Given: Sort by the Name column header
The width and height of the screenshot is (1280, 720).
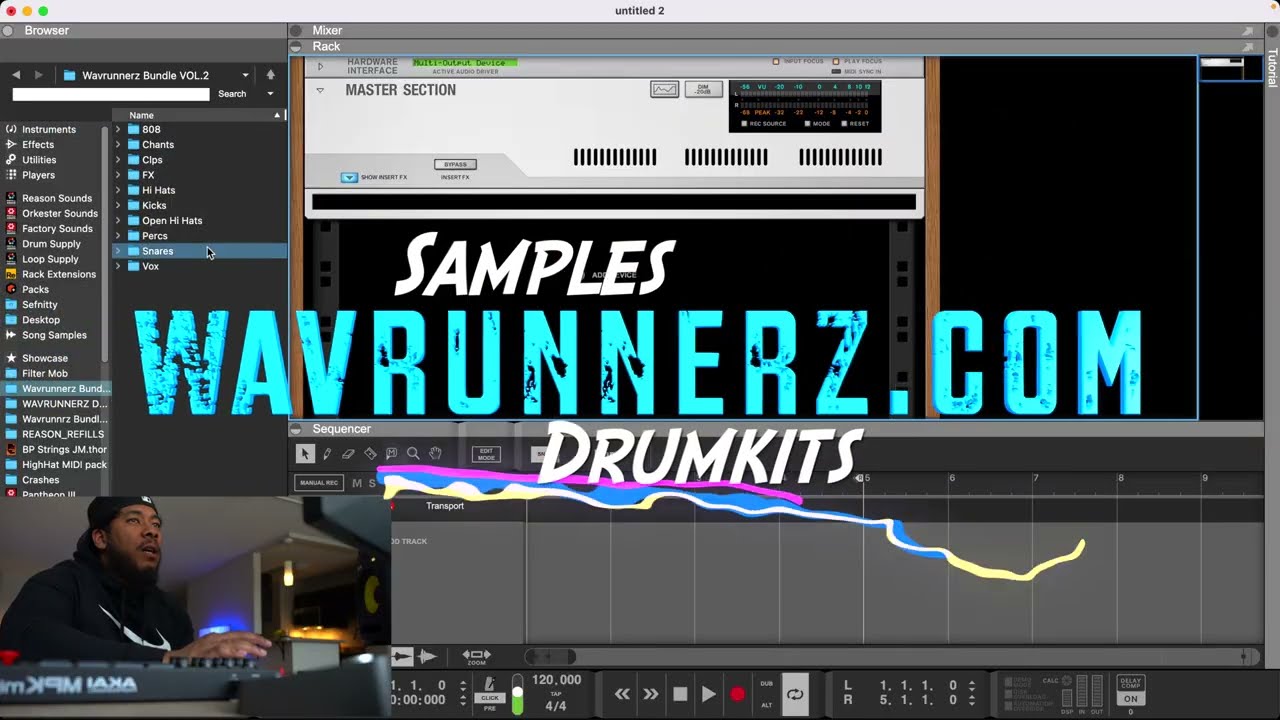Looking at the screenshot, I should [200, 115].
